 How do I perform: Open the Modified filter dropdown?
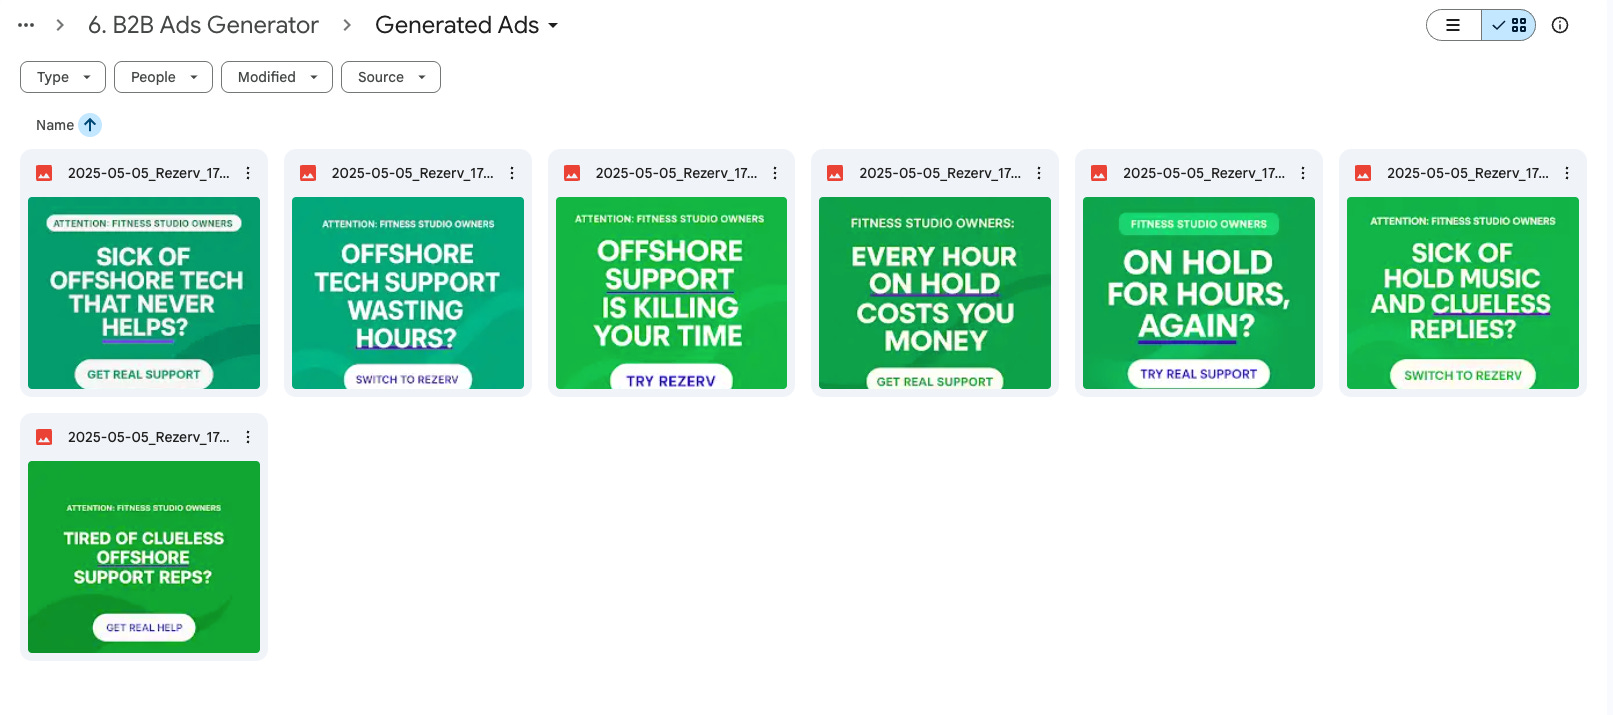pyautogui.click(x=277, y=77)
